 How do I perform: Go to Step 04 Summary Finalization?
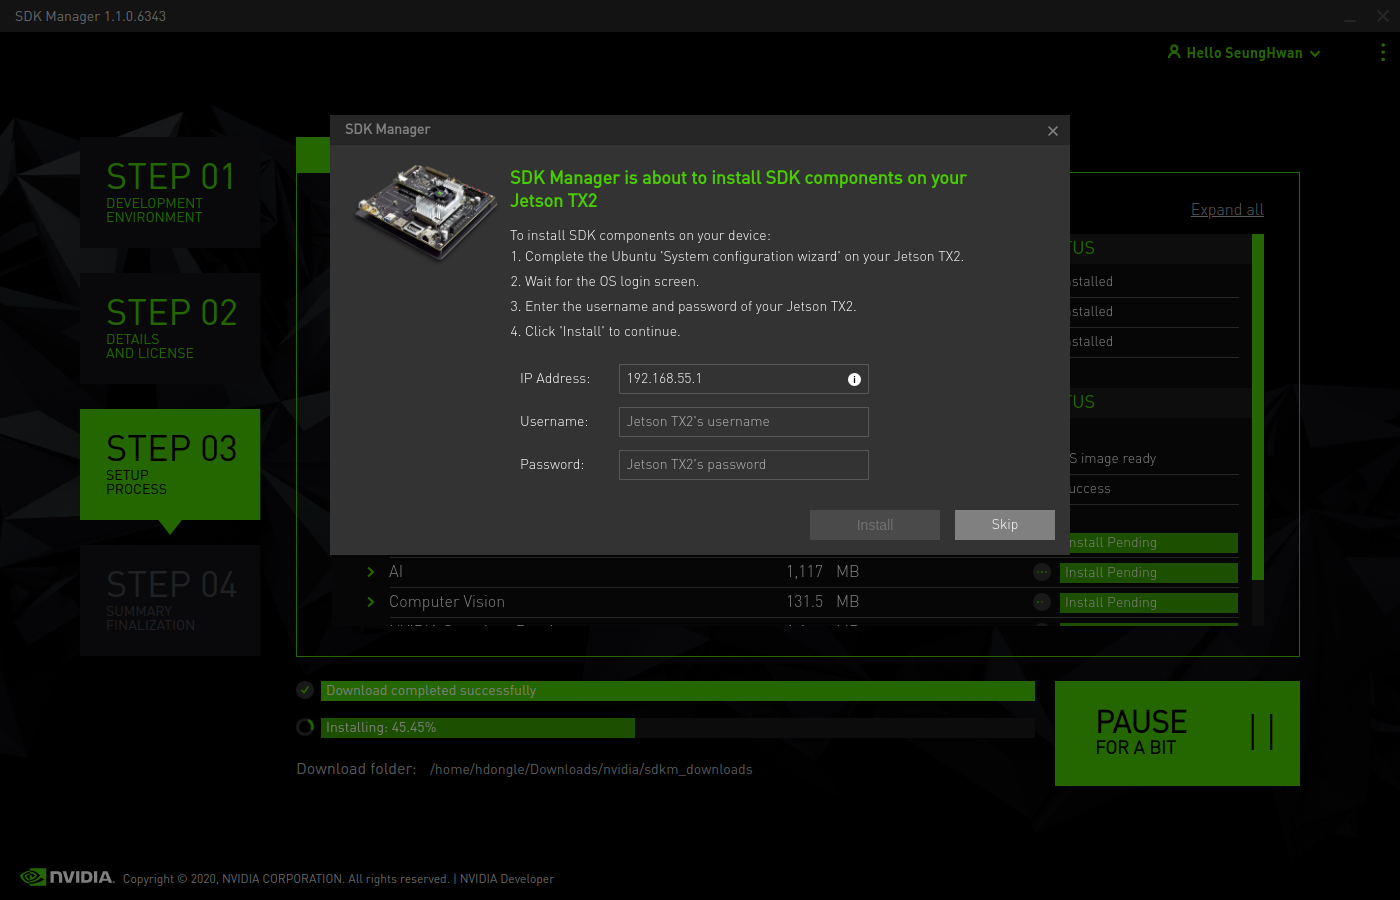[170, 600]
